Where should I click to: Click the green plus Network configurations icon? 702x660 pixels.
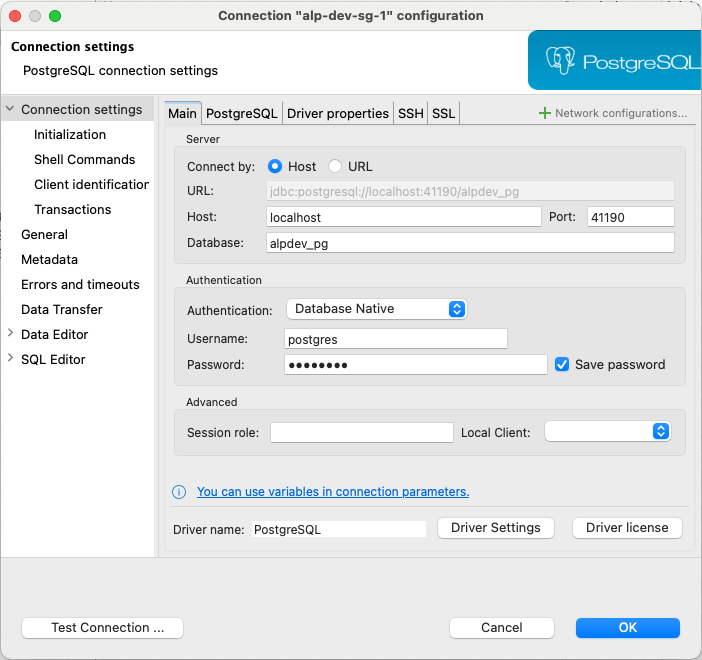coord(545,113)
